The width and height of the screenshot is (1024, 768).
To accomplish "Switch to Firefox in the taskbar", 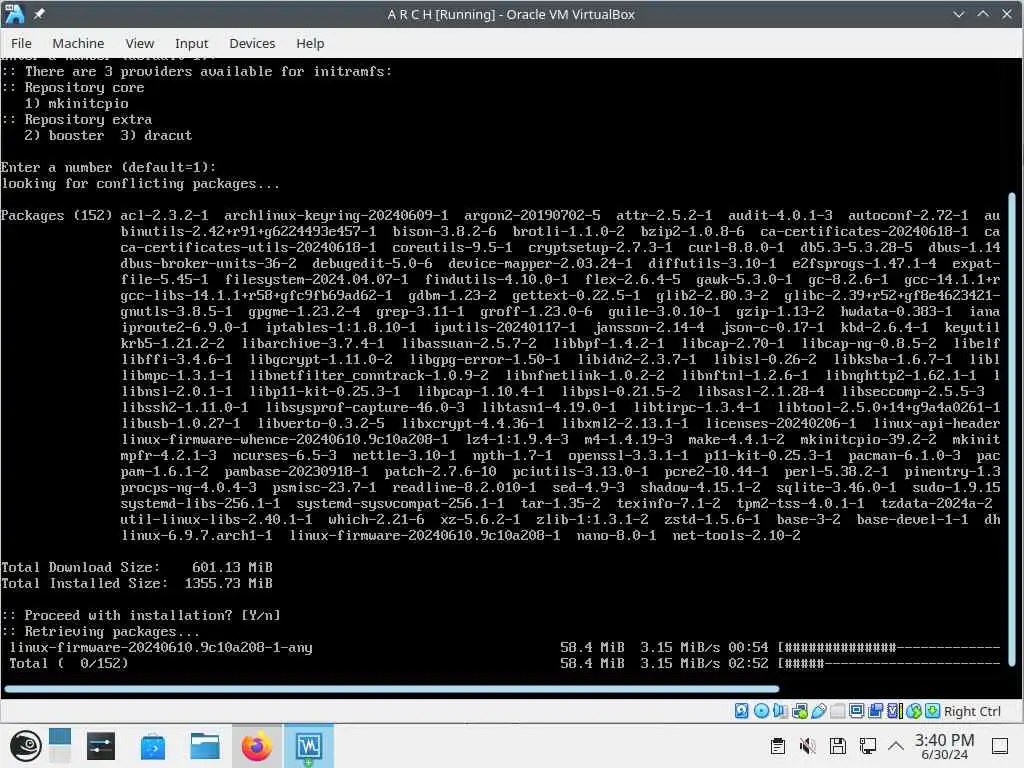I will (x=257, y=746).
